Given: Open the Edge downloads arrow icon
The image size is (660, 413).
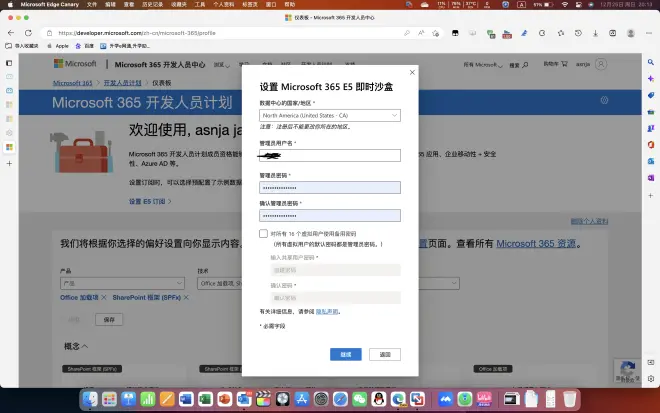Looking at the screenshot, I should [x=595, y=33].
